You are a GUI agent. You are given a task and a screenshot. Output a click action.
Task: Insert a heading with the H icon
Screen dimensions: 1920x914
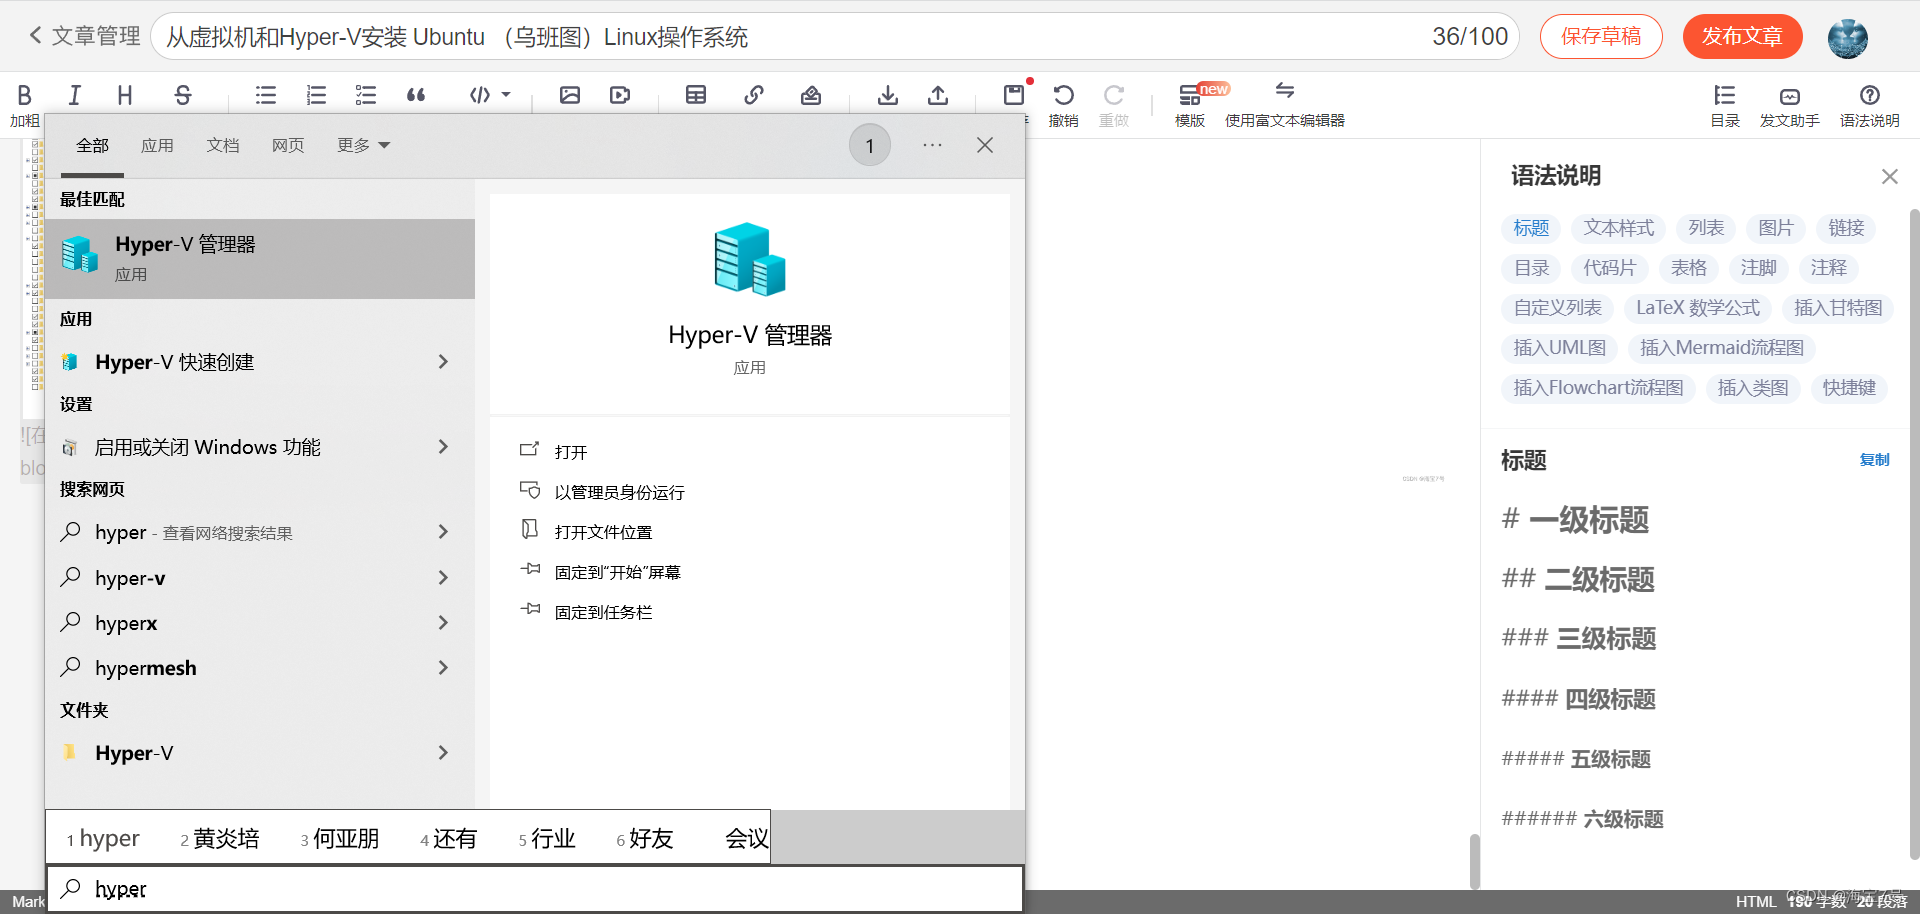[x=125, y=96]
